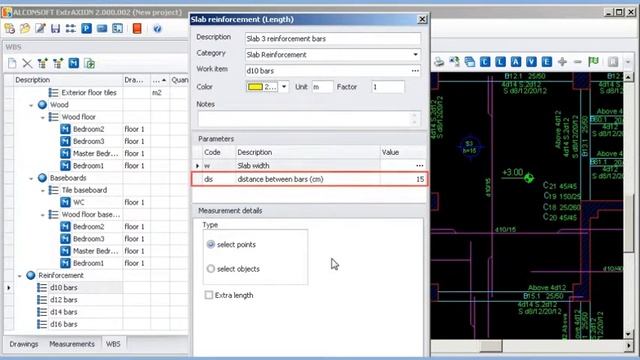Click the green flag icon in drawing toolbar
Image resolution: width=640 pixels, height=360 pixels.
click(593, 62)
